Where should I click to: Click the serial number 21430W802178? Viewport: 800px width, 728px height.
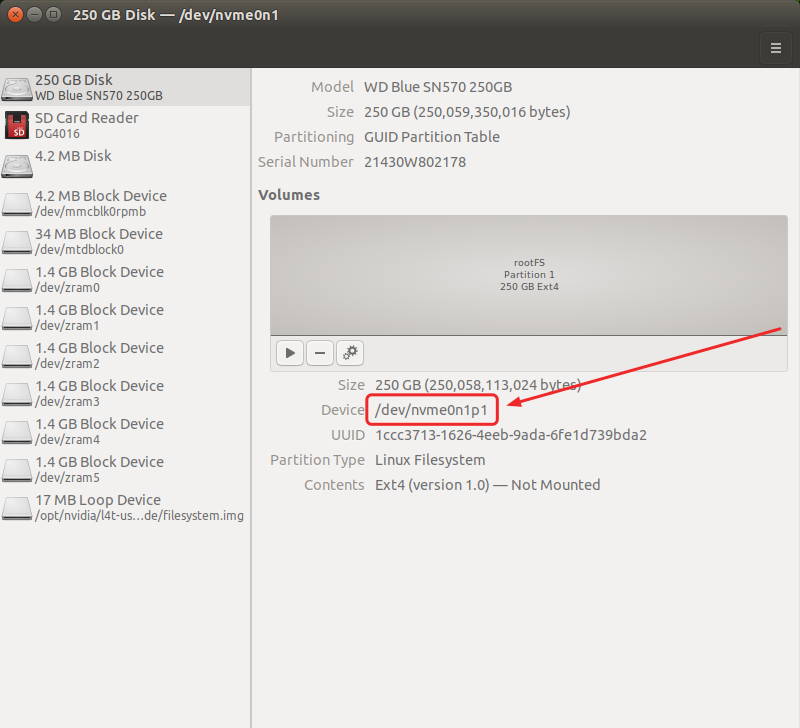[x=415, y=162]
